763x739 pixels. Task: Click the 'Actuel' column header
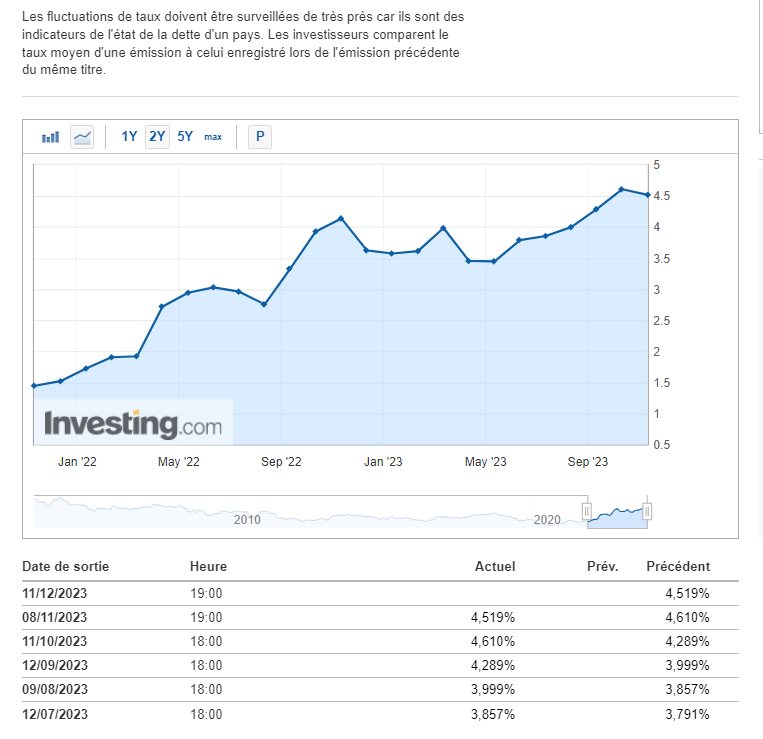(495, 567)
